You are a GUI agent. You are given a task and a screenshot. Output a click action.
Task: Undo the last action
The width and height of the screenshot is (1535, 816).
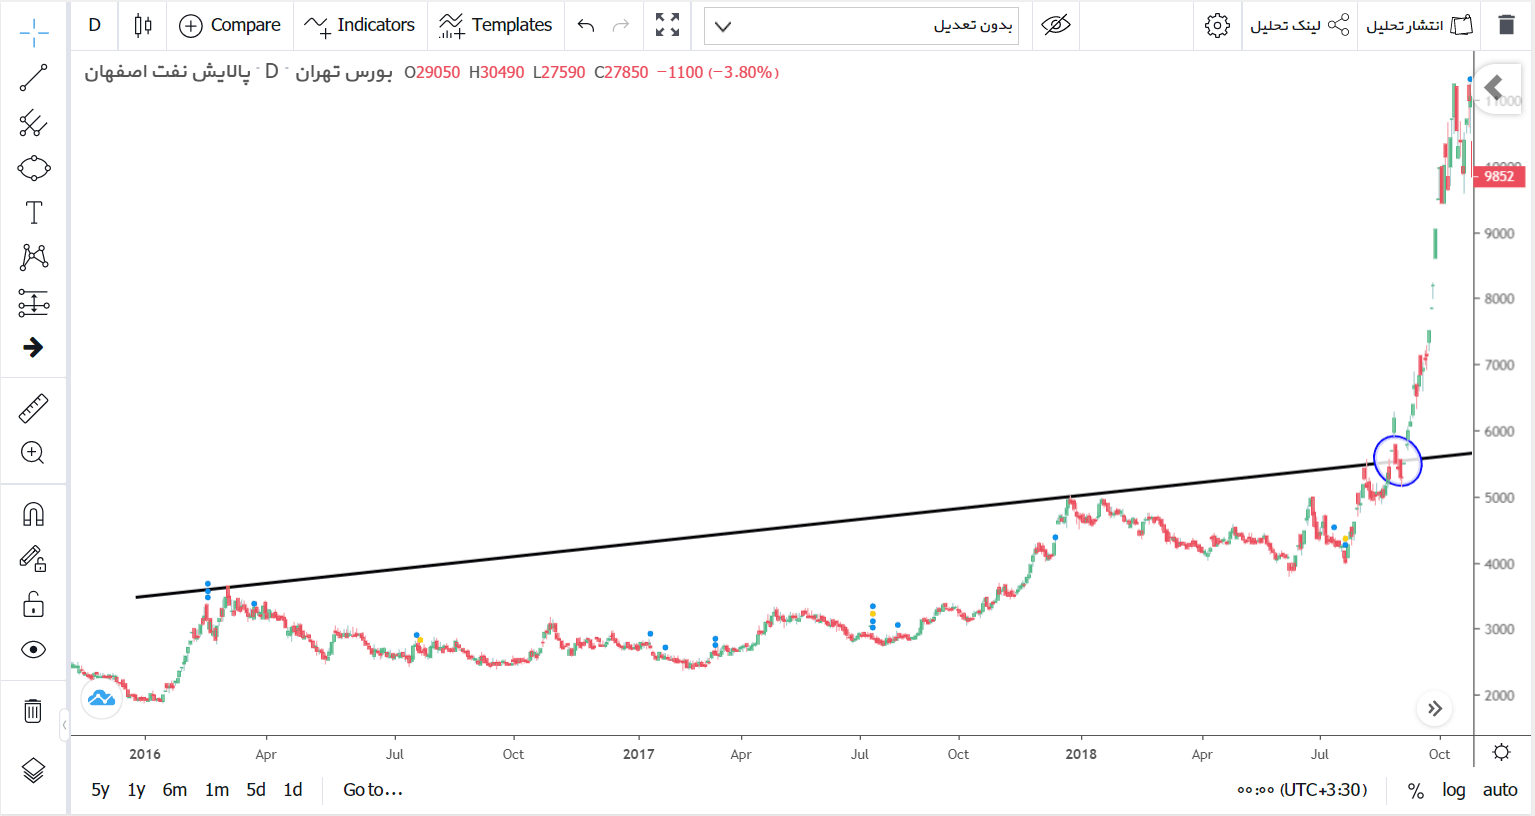(x=586, y=25)
